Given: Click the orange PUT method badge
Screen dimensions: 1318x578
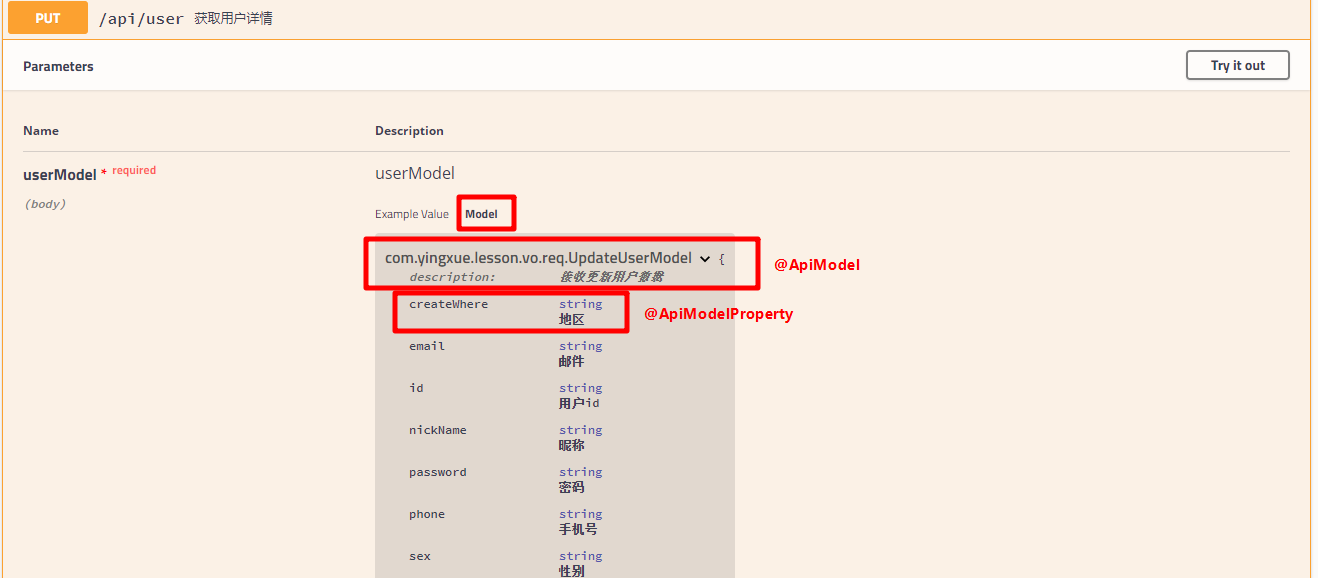Looking at the screenshot, I should (47, 17).
